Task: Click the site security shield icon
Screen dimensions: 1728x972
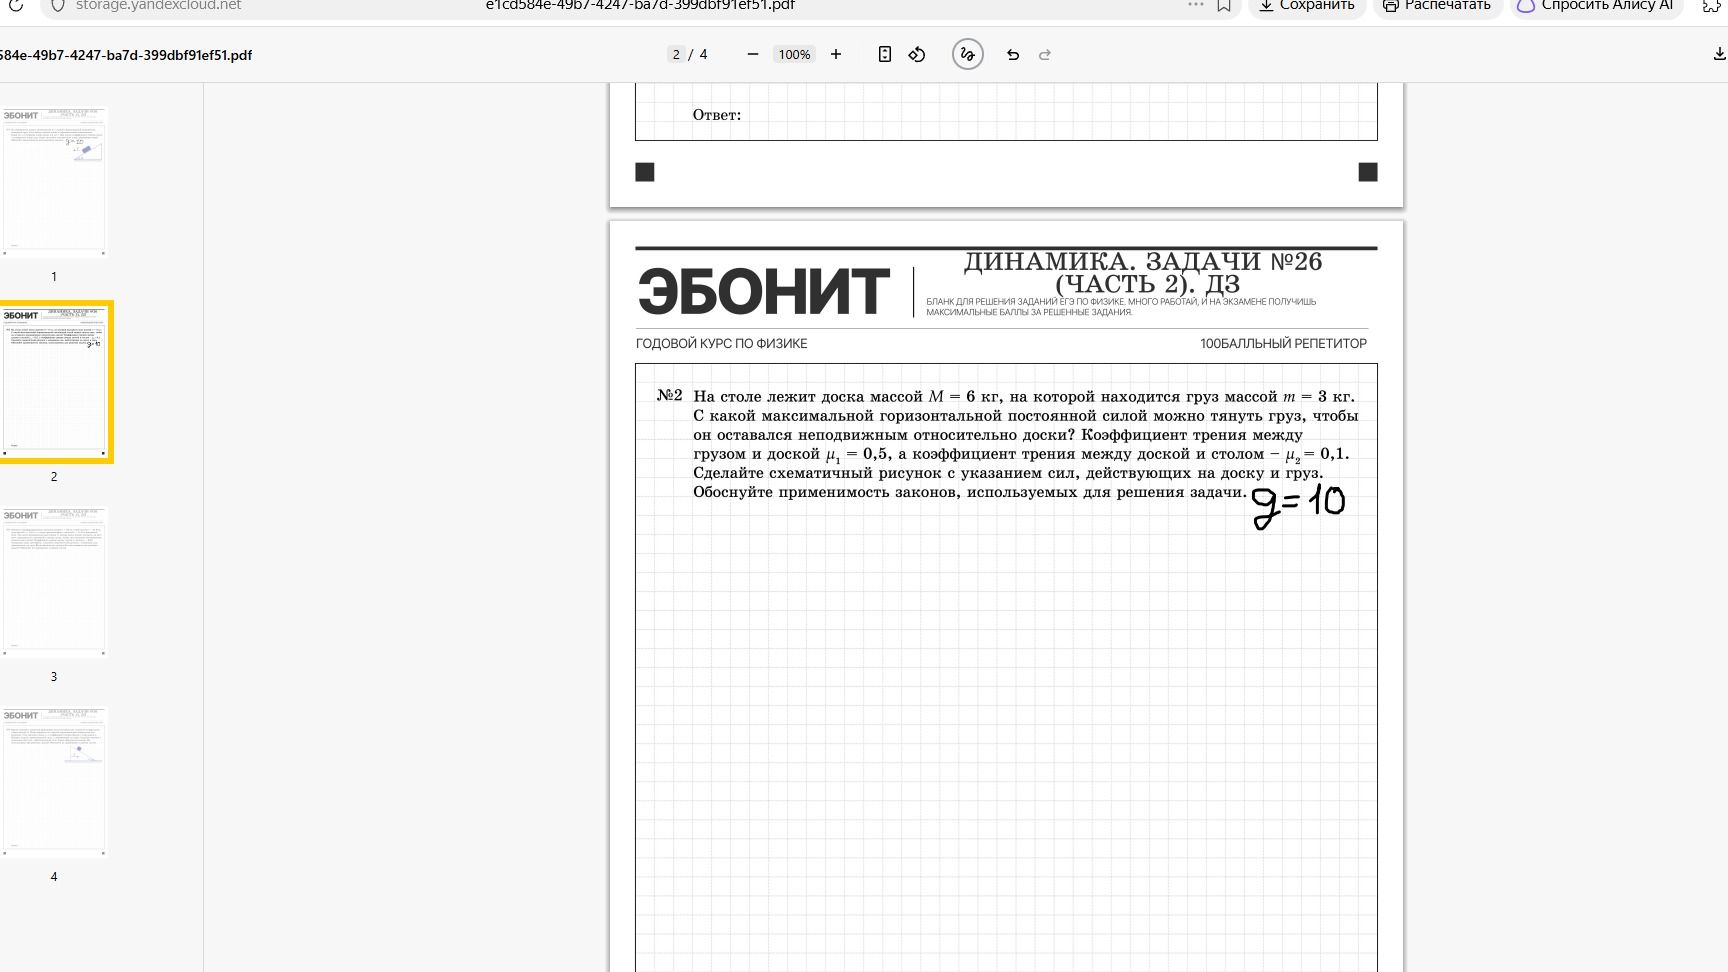Action: click(57, 5)
